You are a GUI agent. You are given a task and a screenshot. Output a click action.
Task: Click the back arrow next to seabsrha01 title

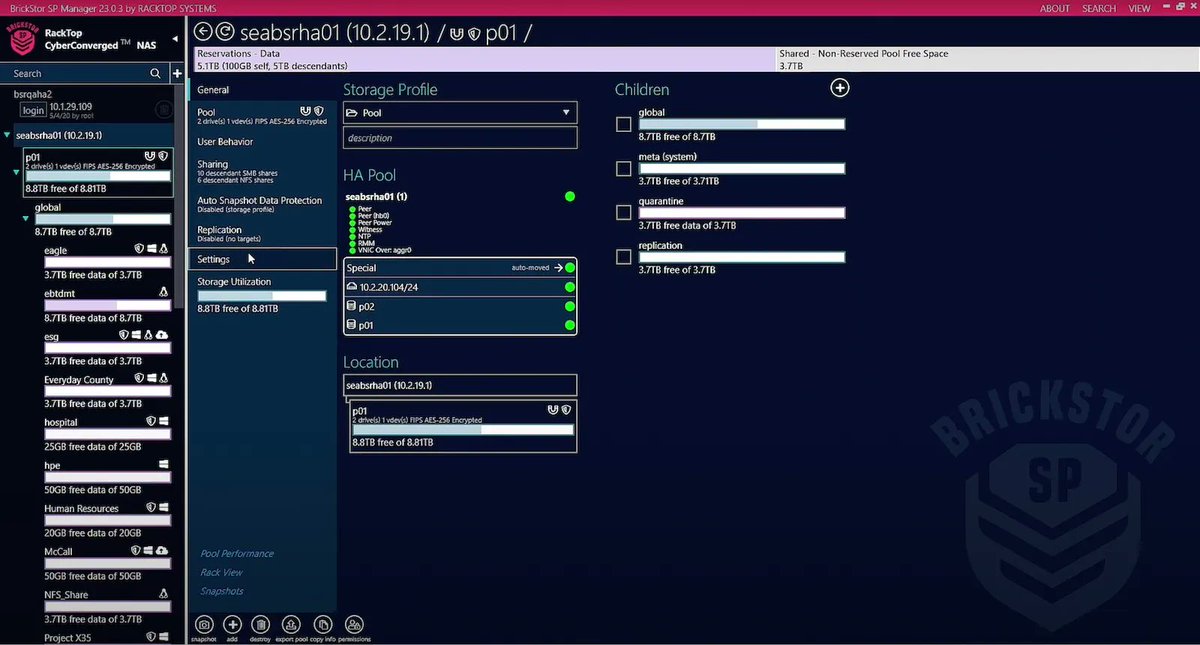[x=204, y=32]
